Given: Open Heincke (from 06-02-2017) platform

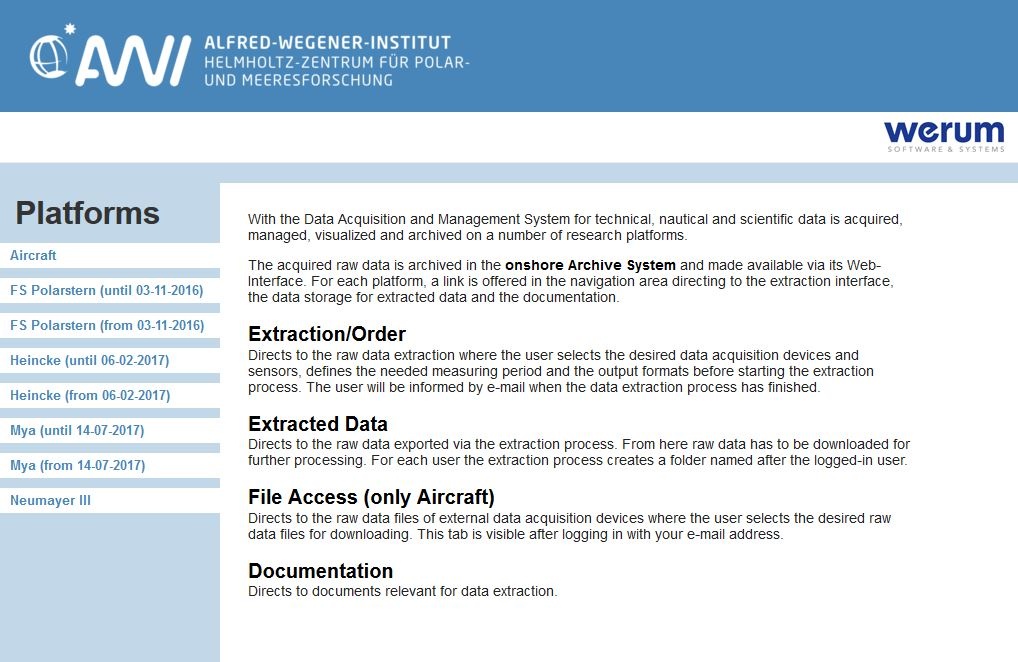Looking at the screenshot, I should pos(90,395).
